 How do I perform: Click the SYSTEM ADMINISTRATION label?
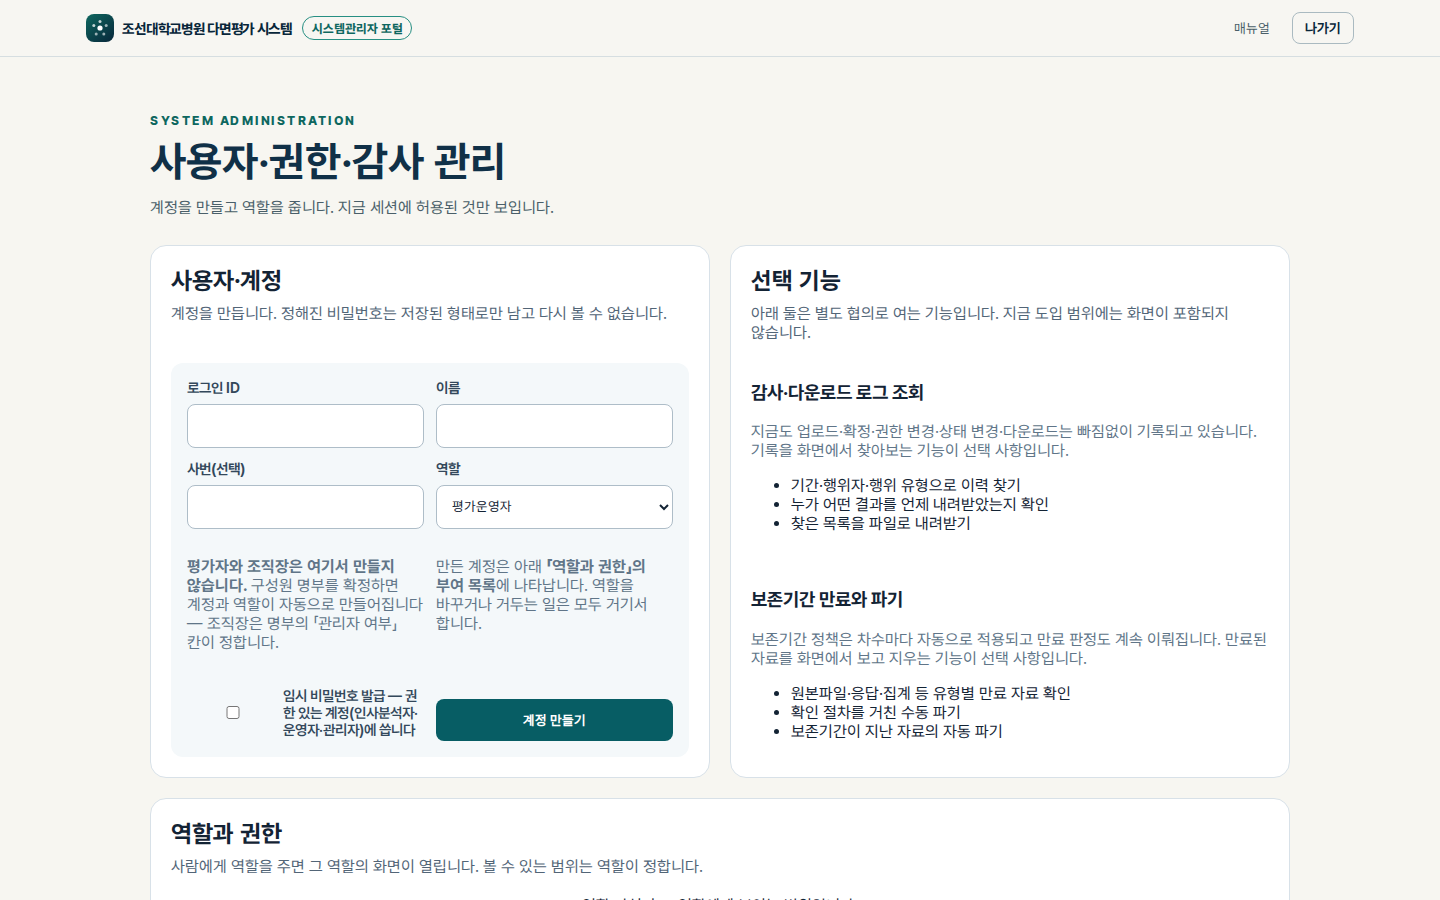(x=253, y=120)
